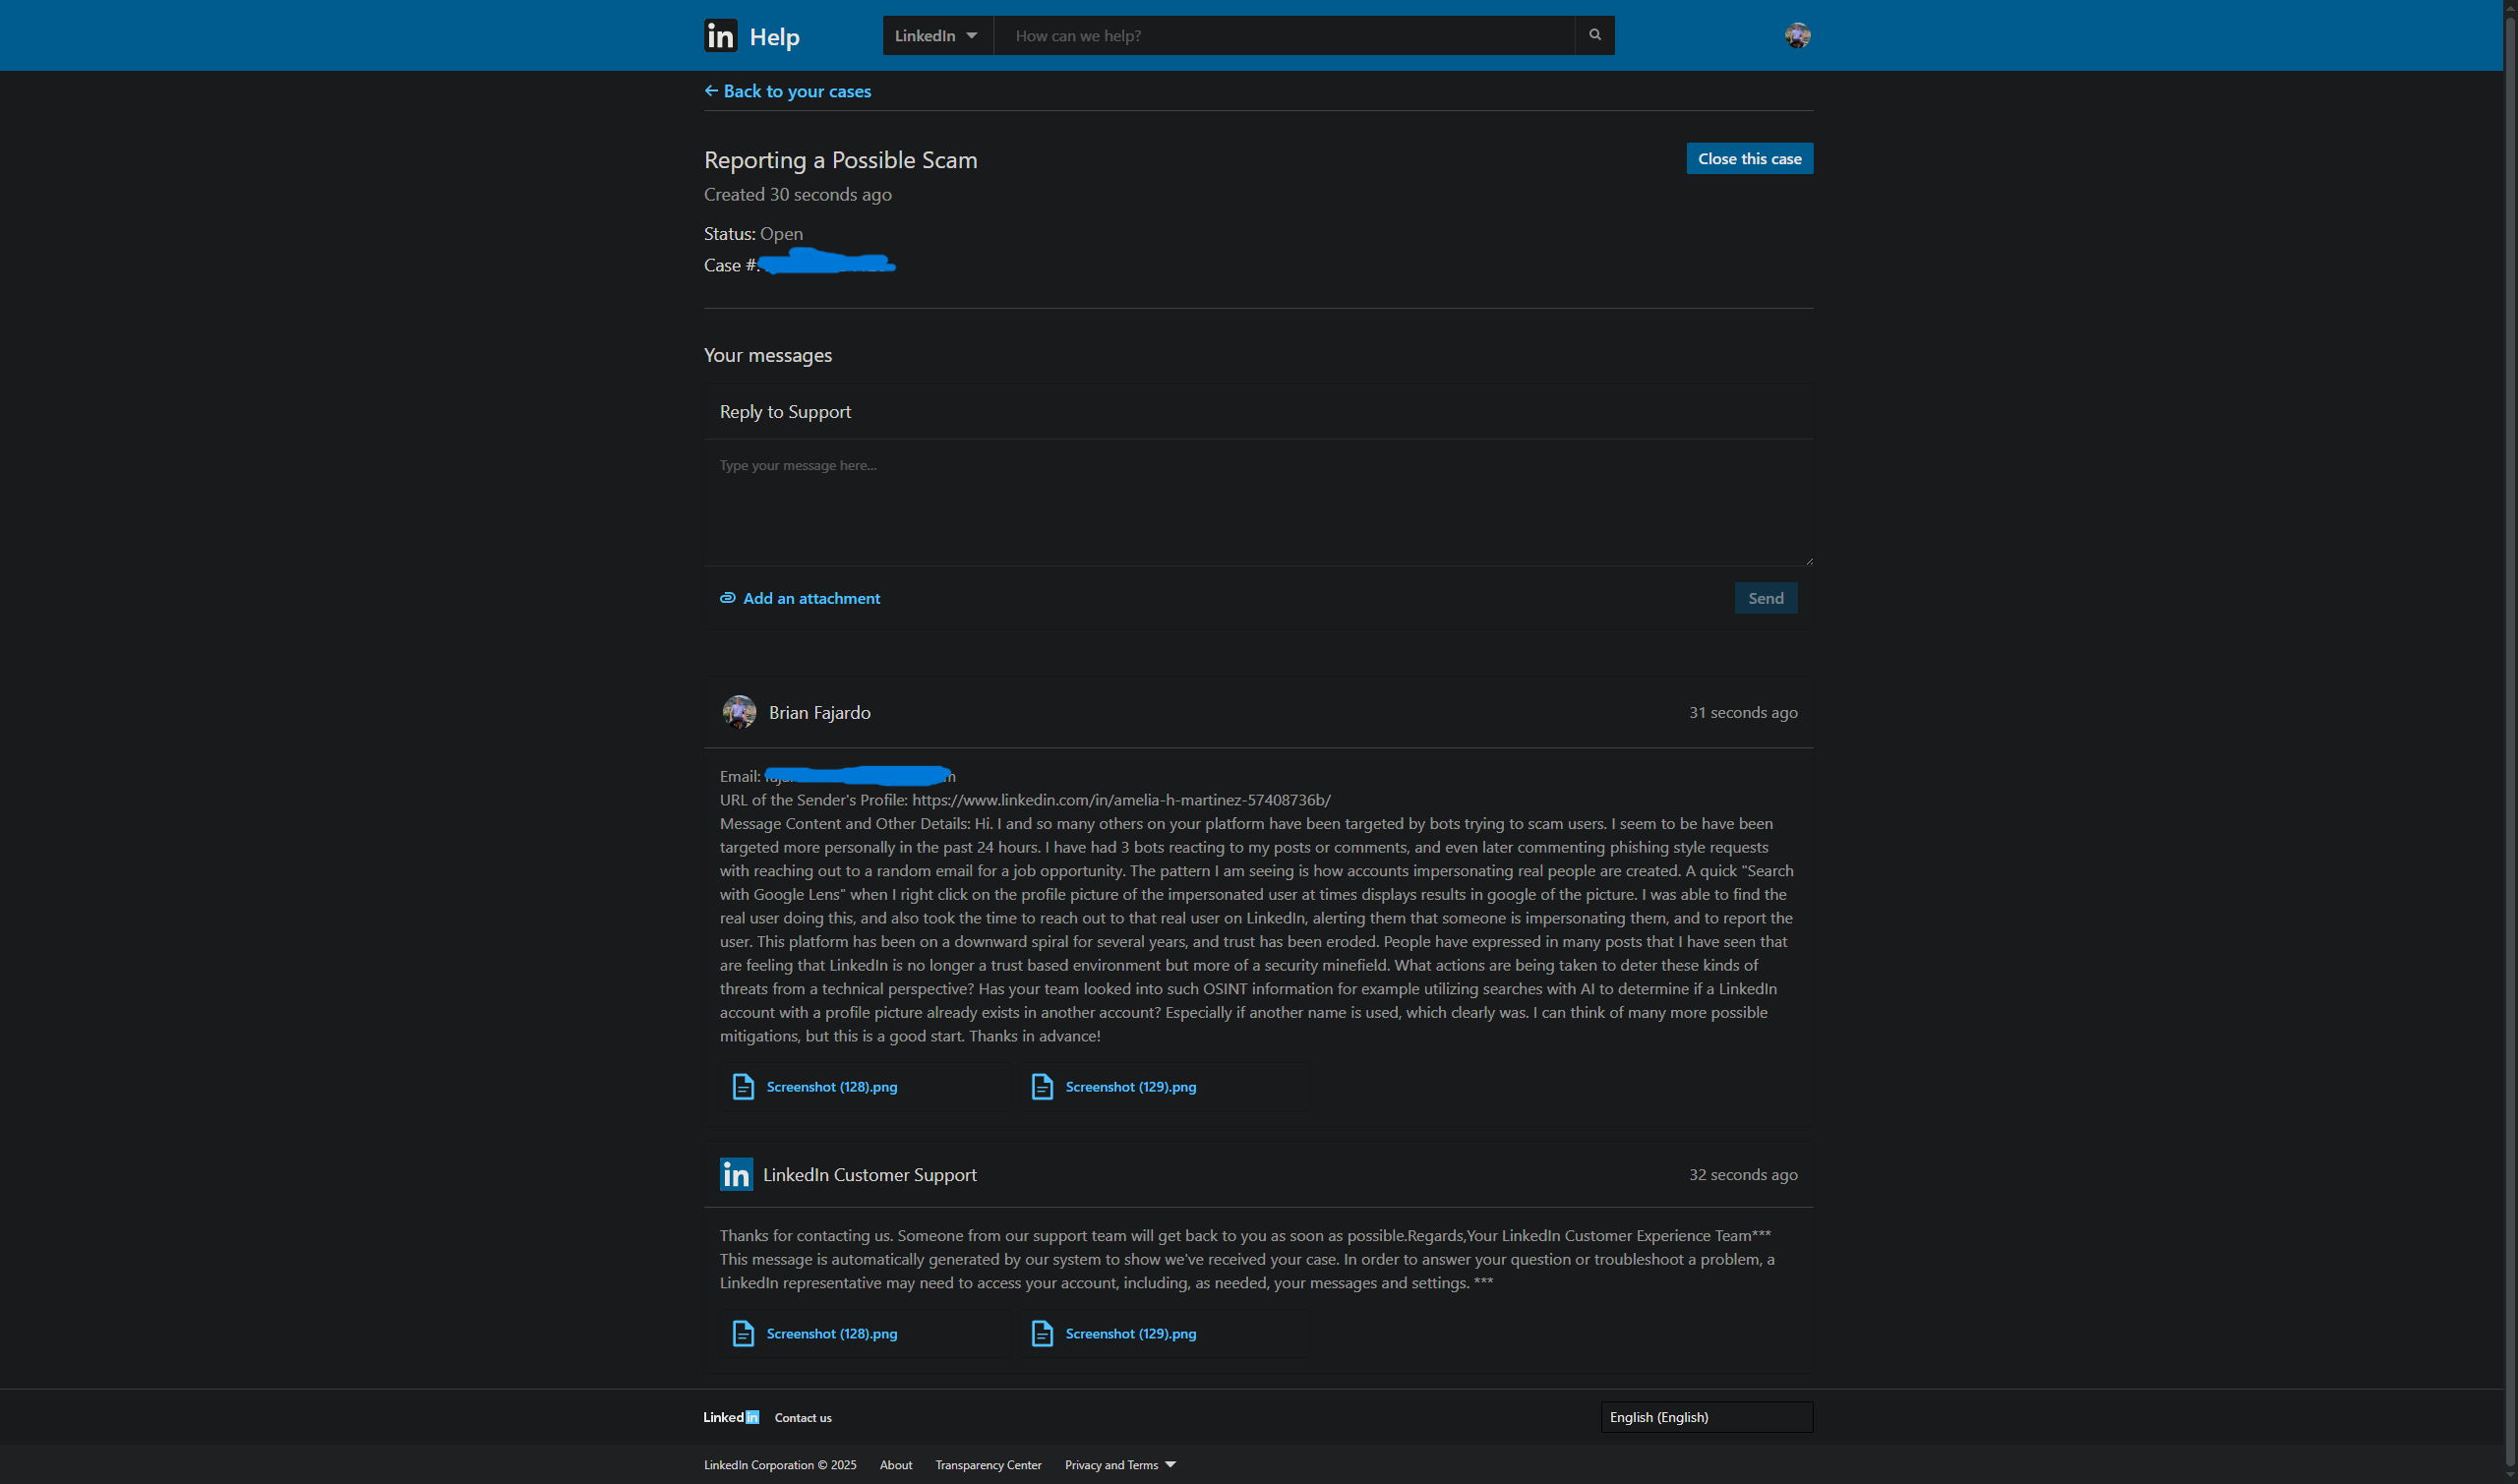
Task: Click LinkedIn Customer Support logo icon
Action: click(736, 1175)
